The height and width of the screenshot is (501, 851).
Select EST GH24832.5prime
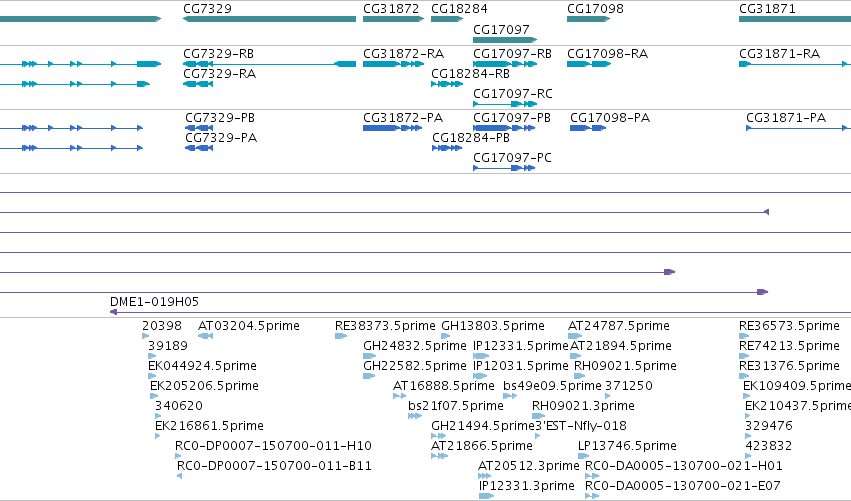coord(370,356)
